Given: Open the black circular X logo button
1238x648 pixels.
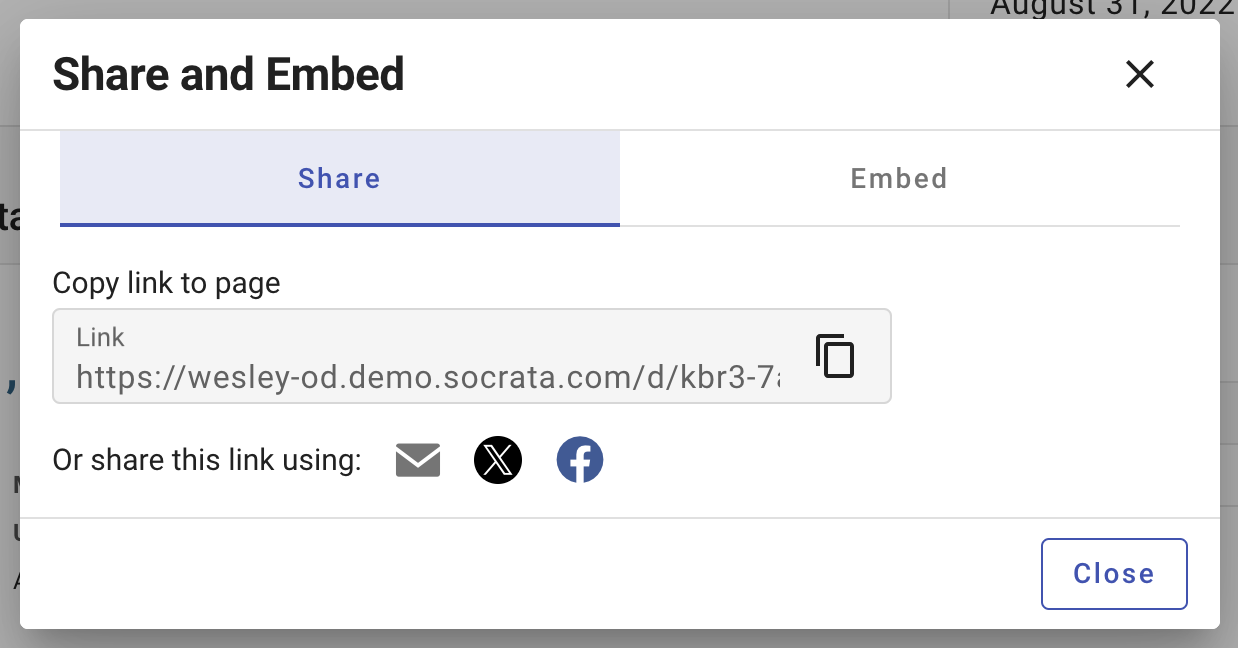Looking at the screenshot, I should coord(498,461).
